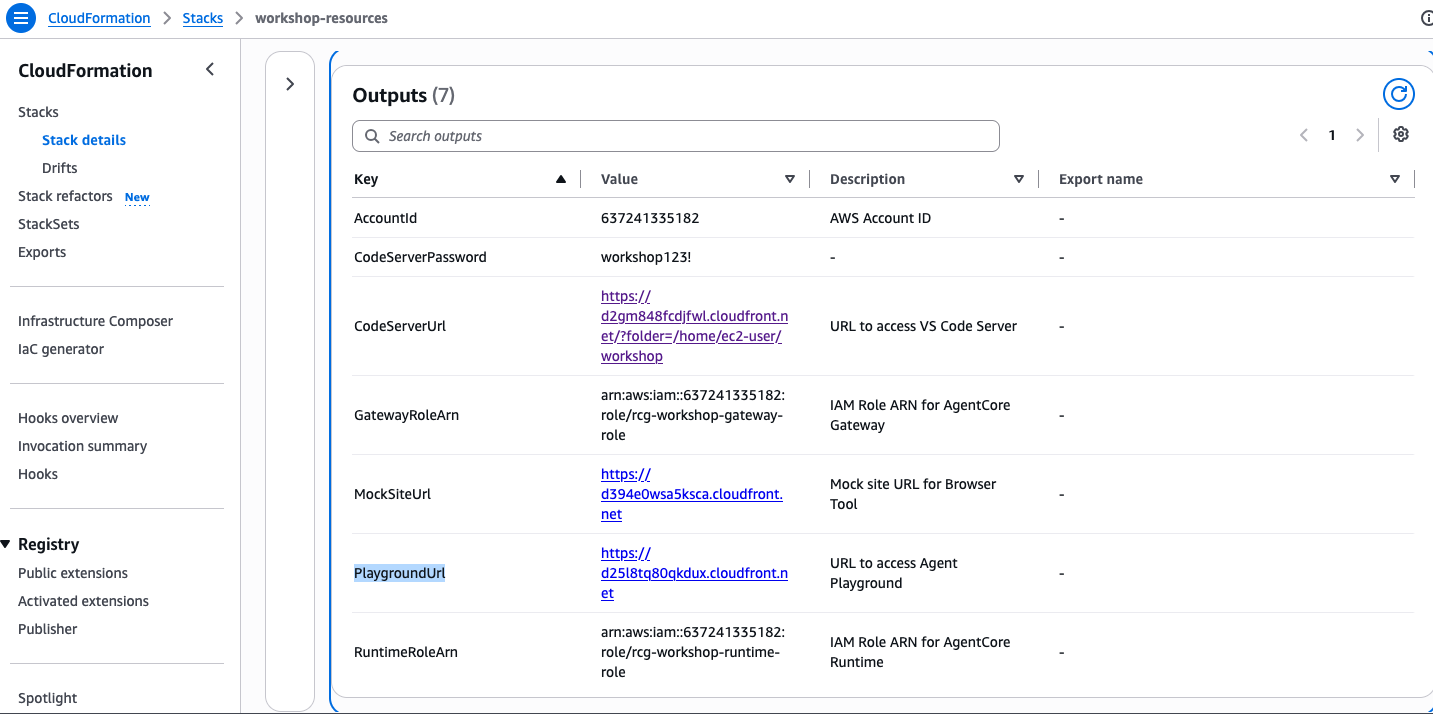Click the workshop-resources breadcrumb text
The width and height of the screenshot is (1433, 714).
(321, 18)
